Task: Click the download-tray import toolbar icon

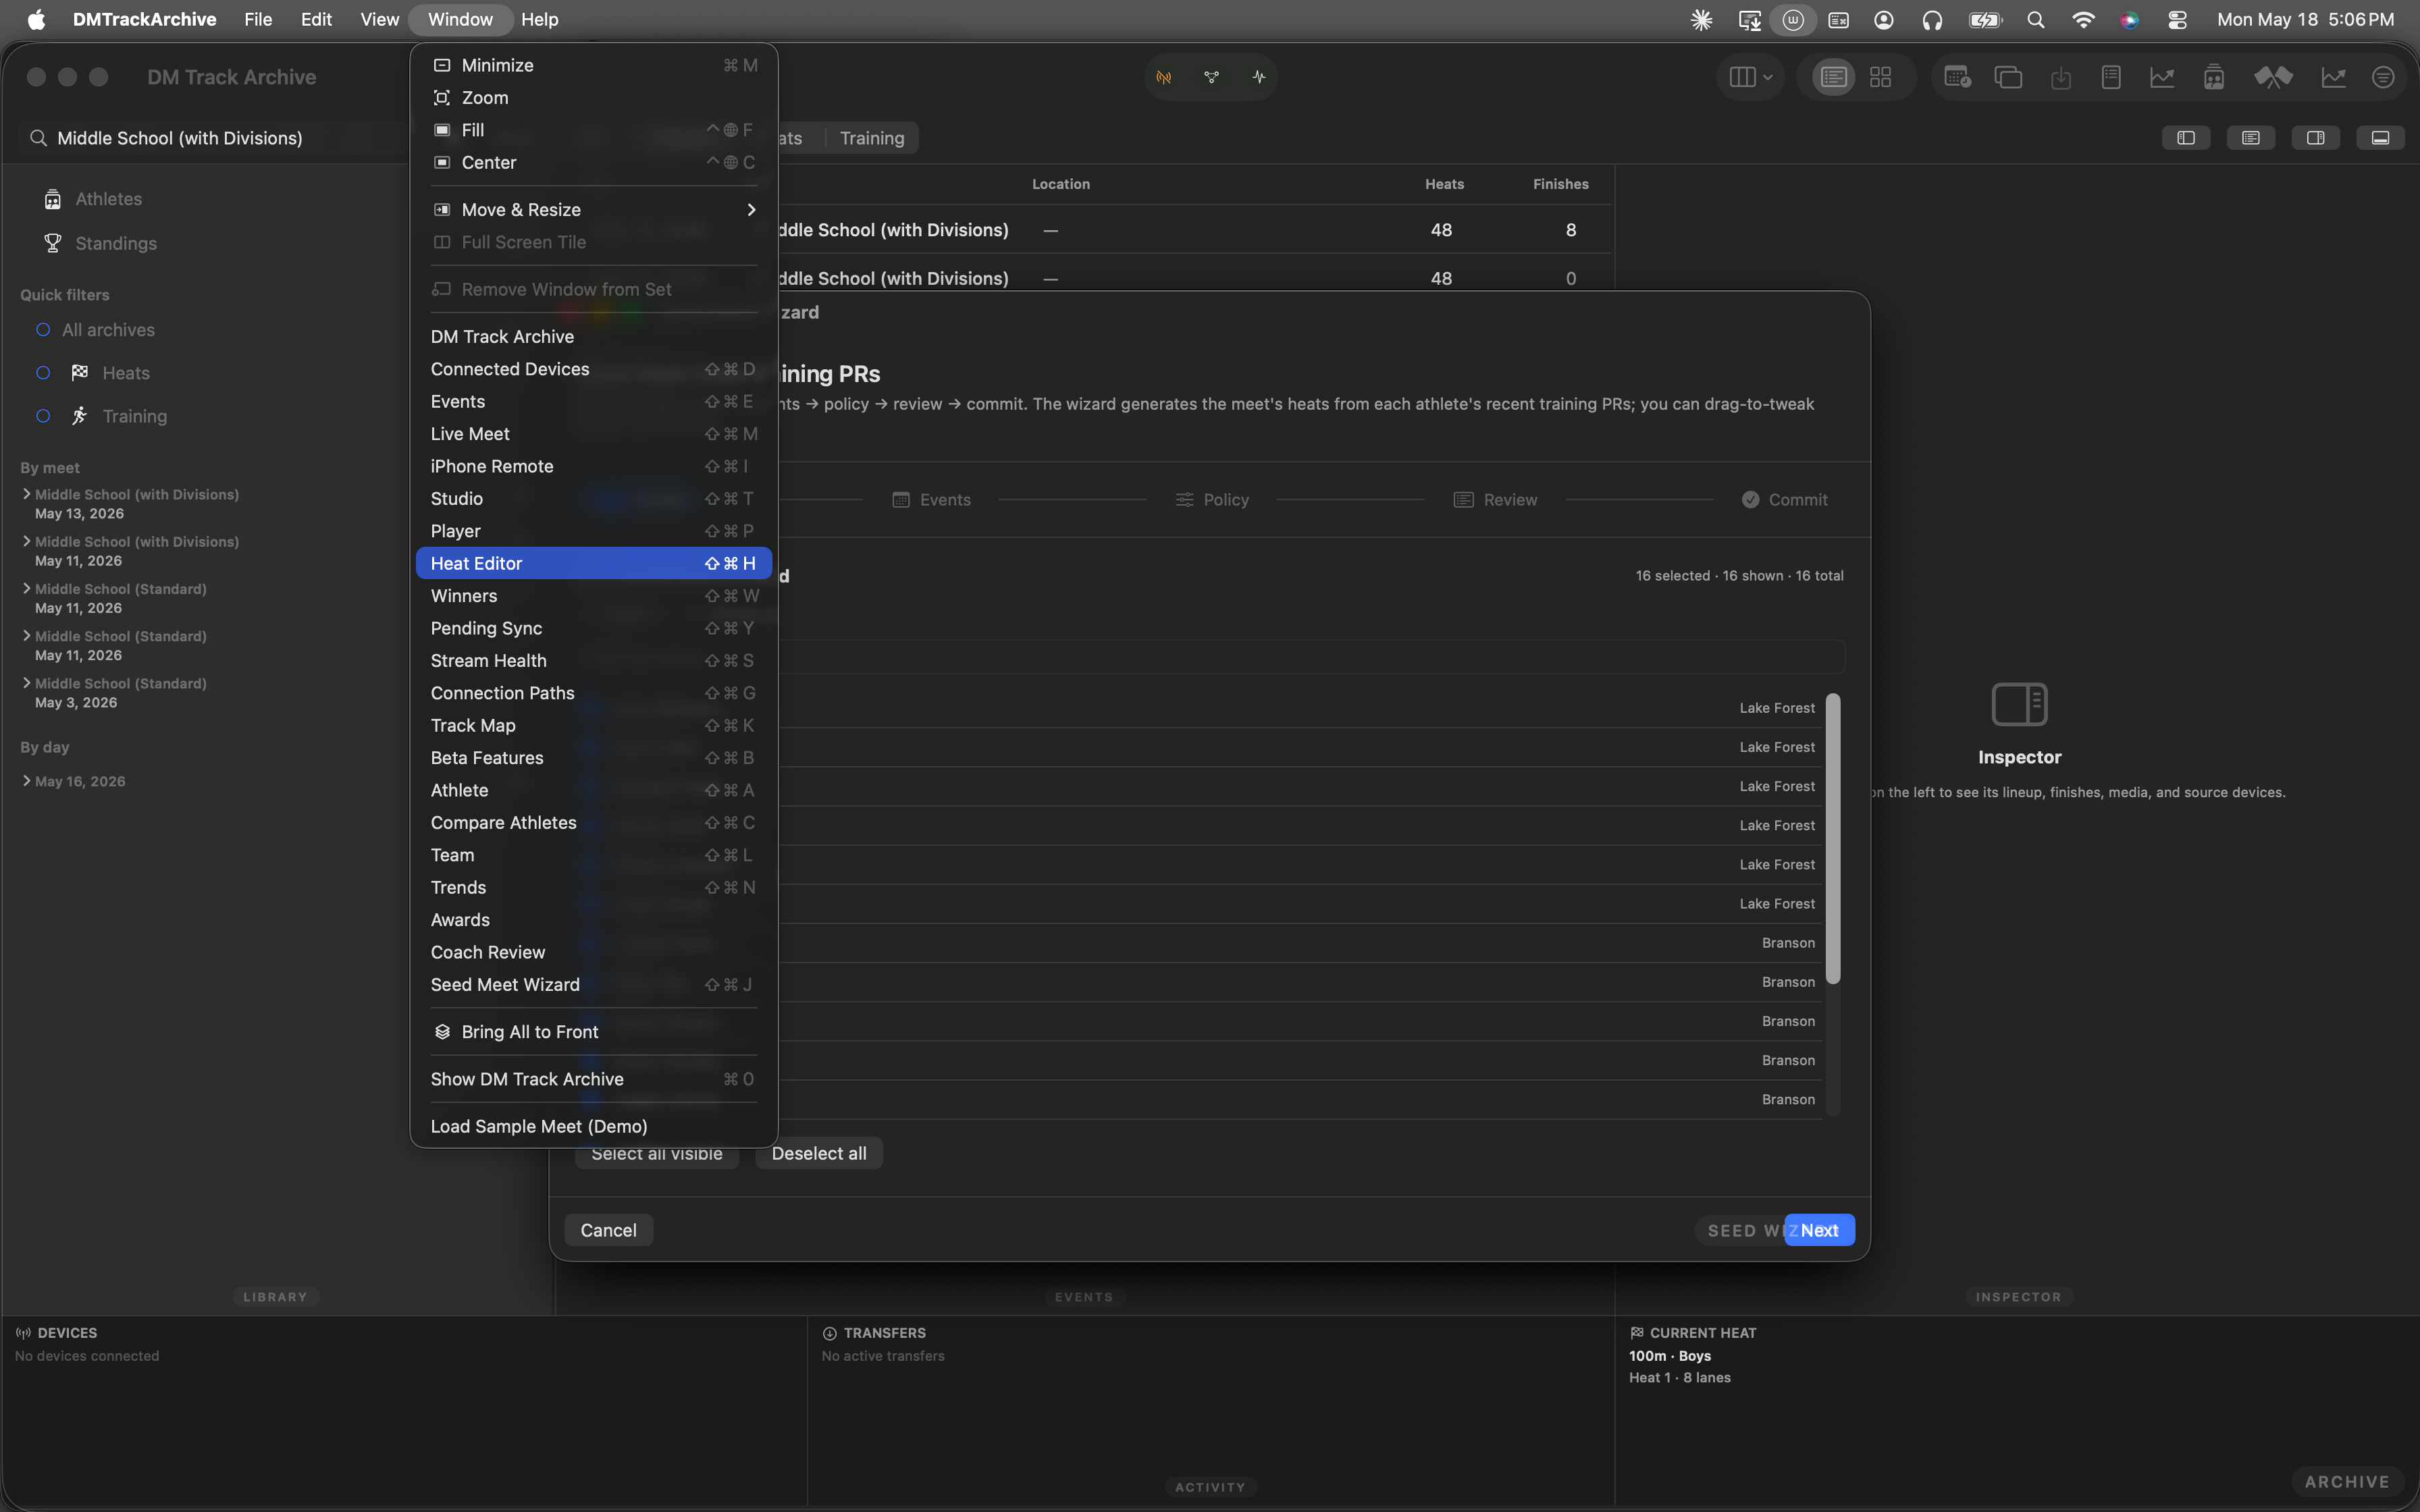Action: click(2060, 77)
